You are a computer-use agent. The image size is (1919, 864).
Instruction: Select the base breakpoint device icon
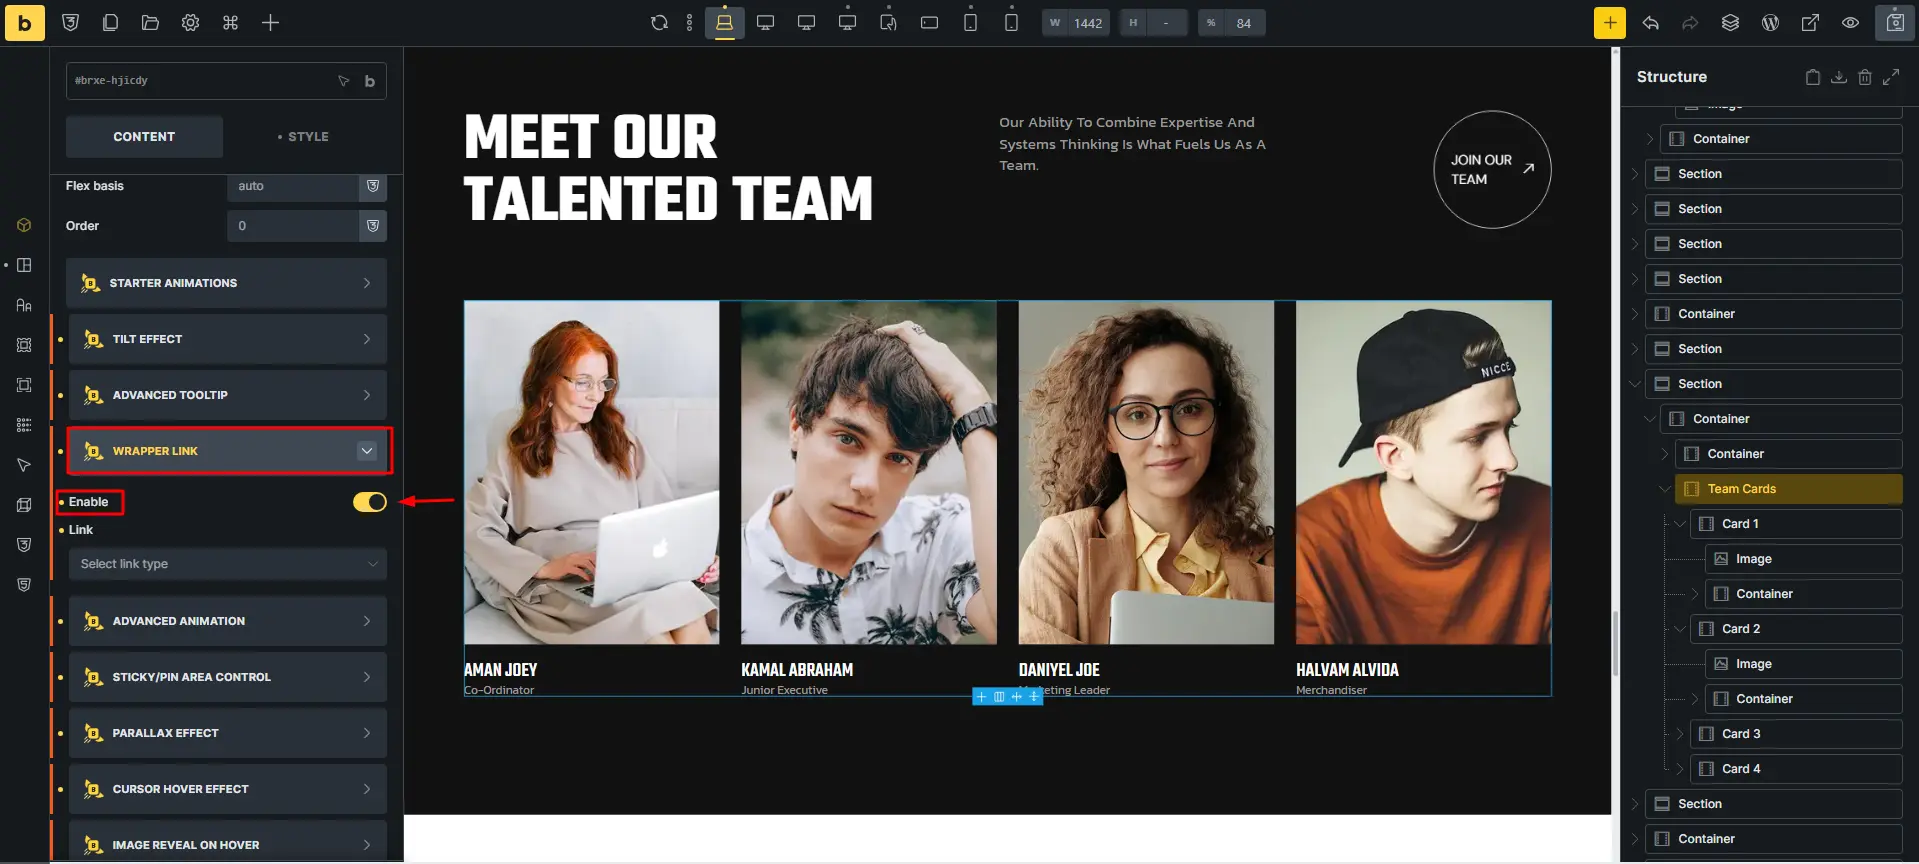click(724, 23)
